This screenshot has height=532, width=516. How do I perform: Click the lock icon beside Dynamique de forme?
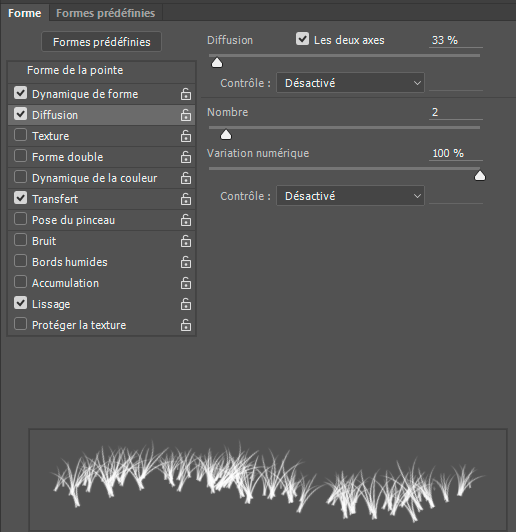(x=186, y=94)
